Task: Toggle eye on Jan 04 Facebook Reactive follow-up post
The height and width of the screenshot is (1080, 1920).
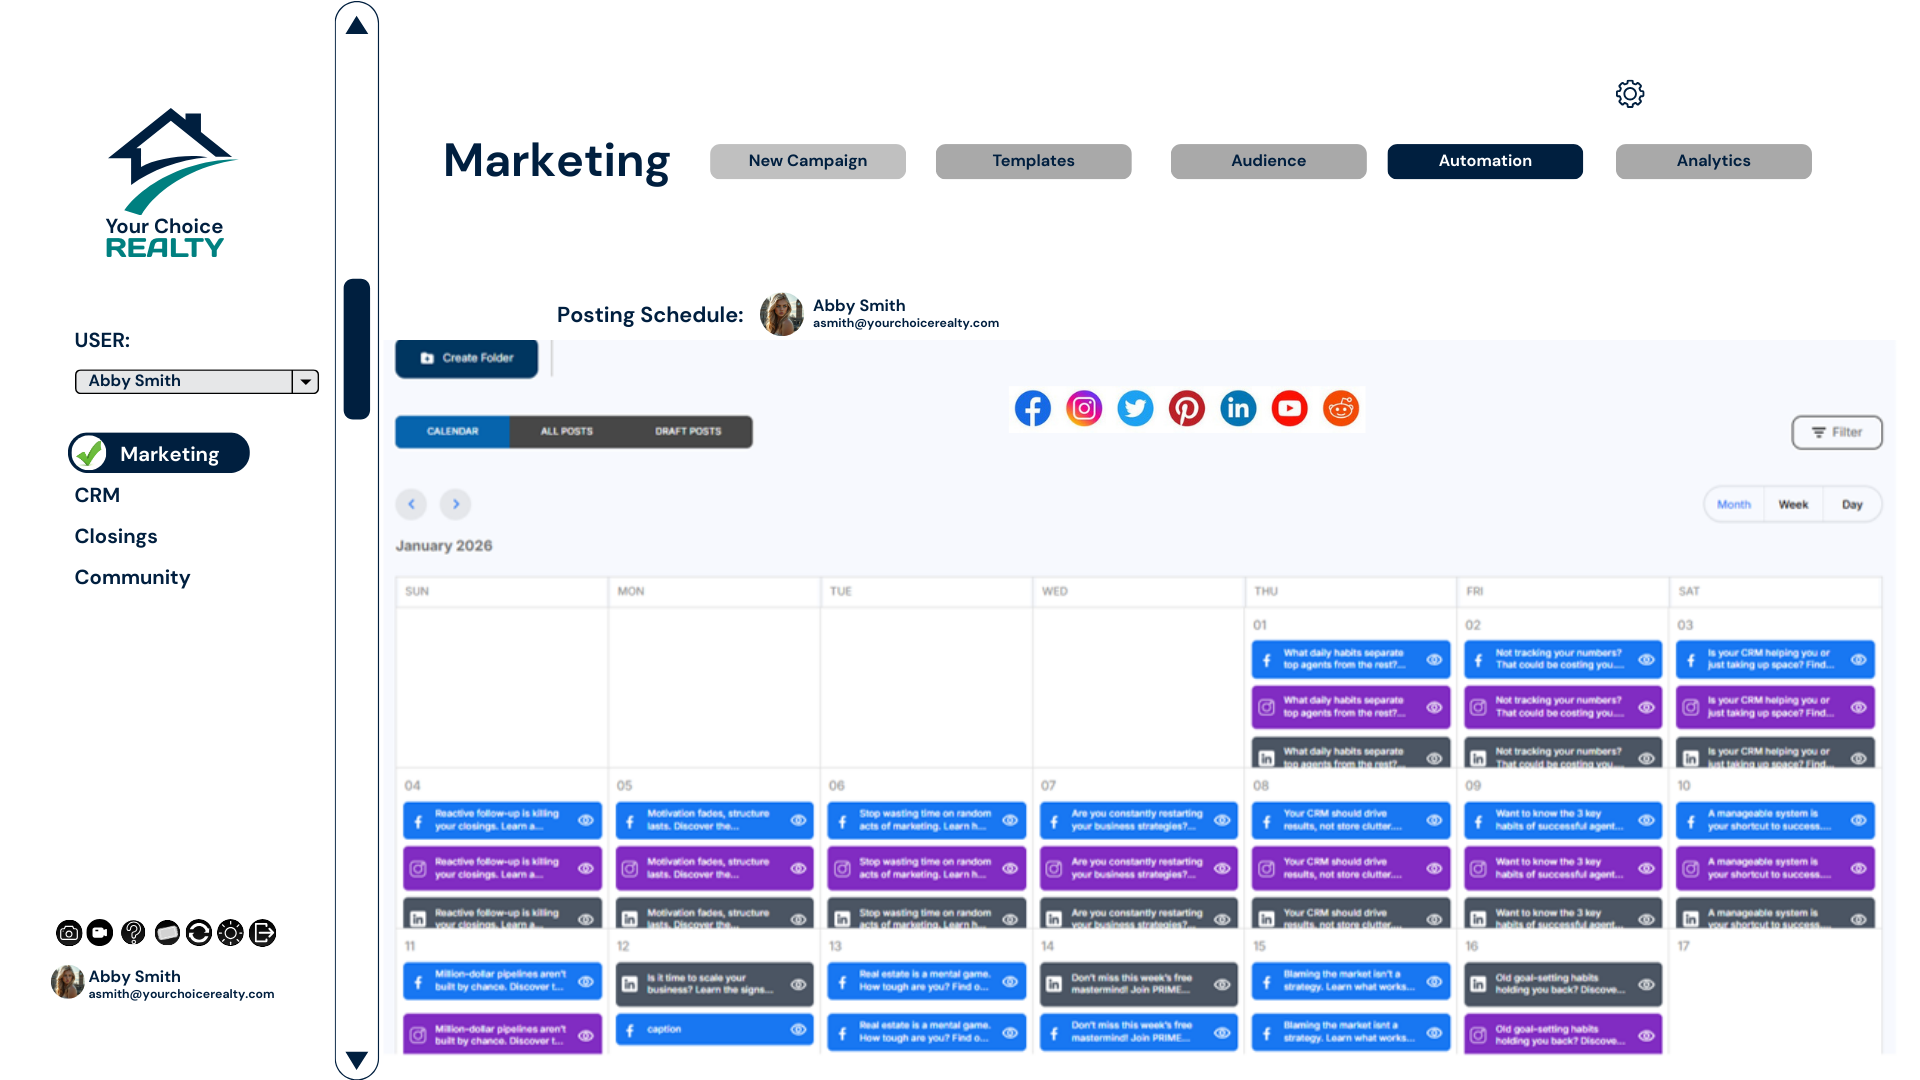Action: [x=586, y=820]
